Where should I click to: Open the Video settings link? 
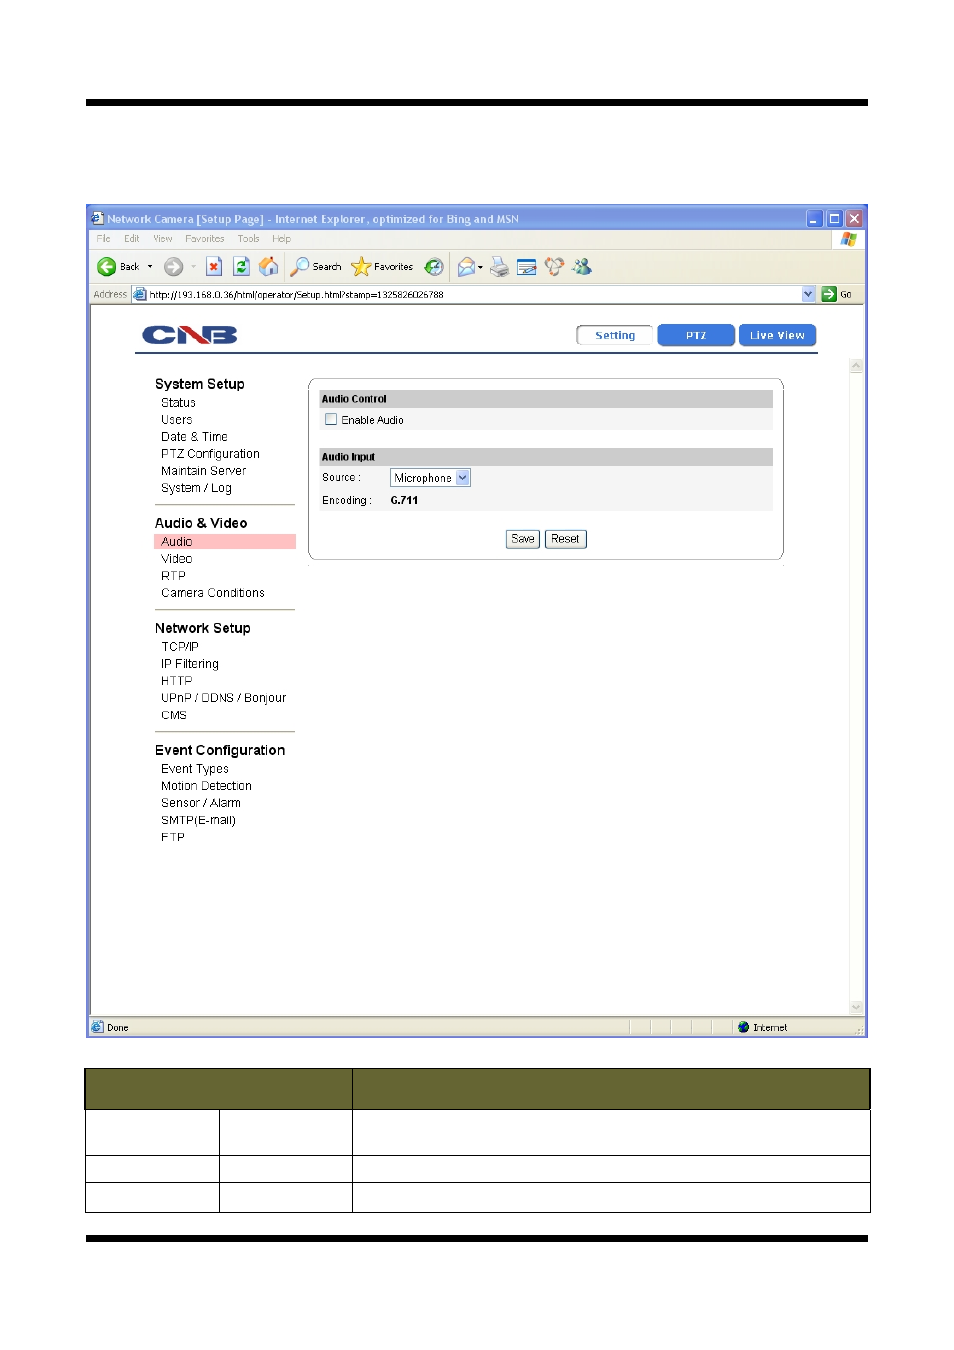(x=176, y=559)
